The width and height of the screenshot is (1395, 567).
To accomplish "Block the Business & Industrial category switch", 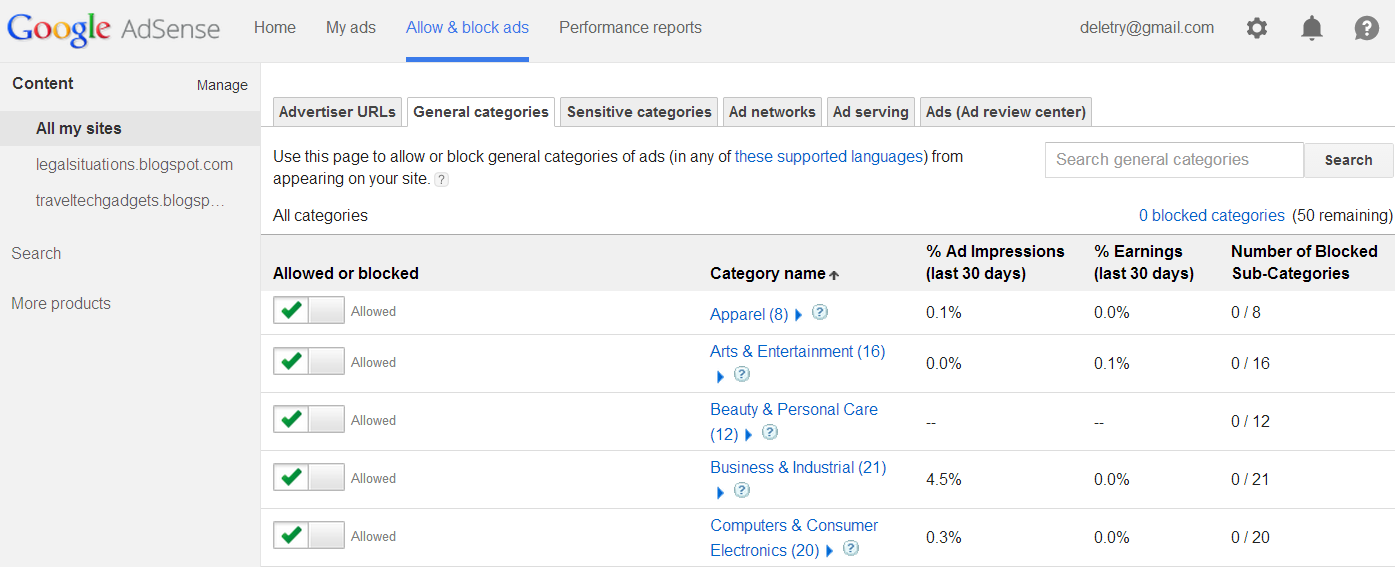I will click(x=309, y=478).
